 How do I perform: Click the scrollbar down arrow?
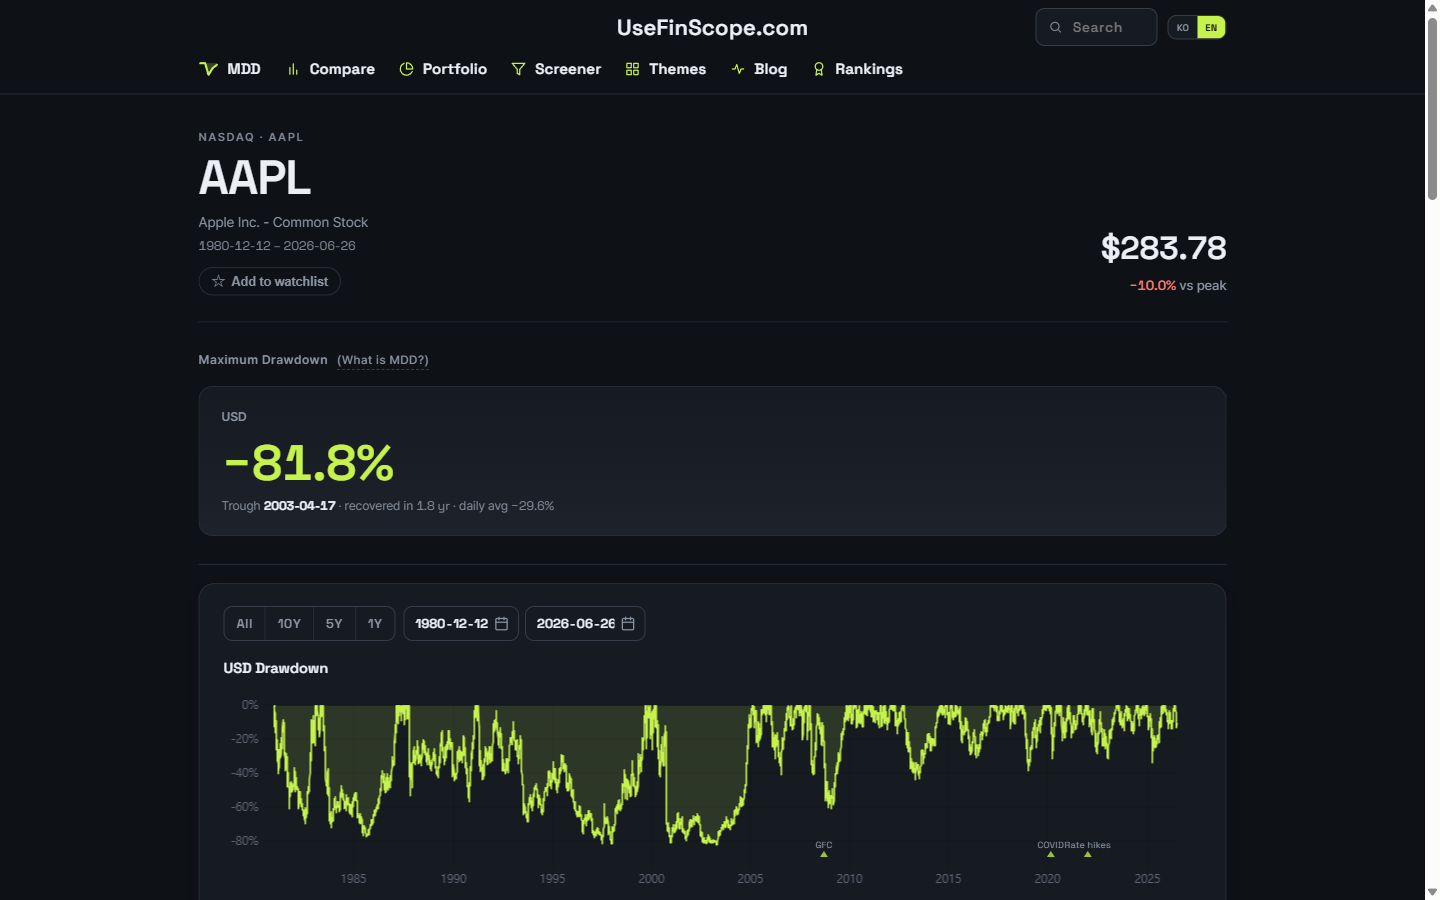[1432, 892]
